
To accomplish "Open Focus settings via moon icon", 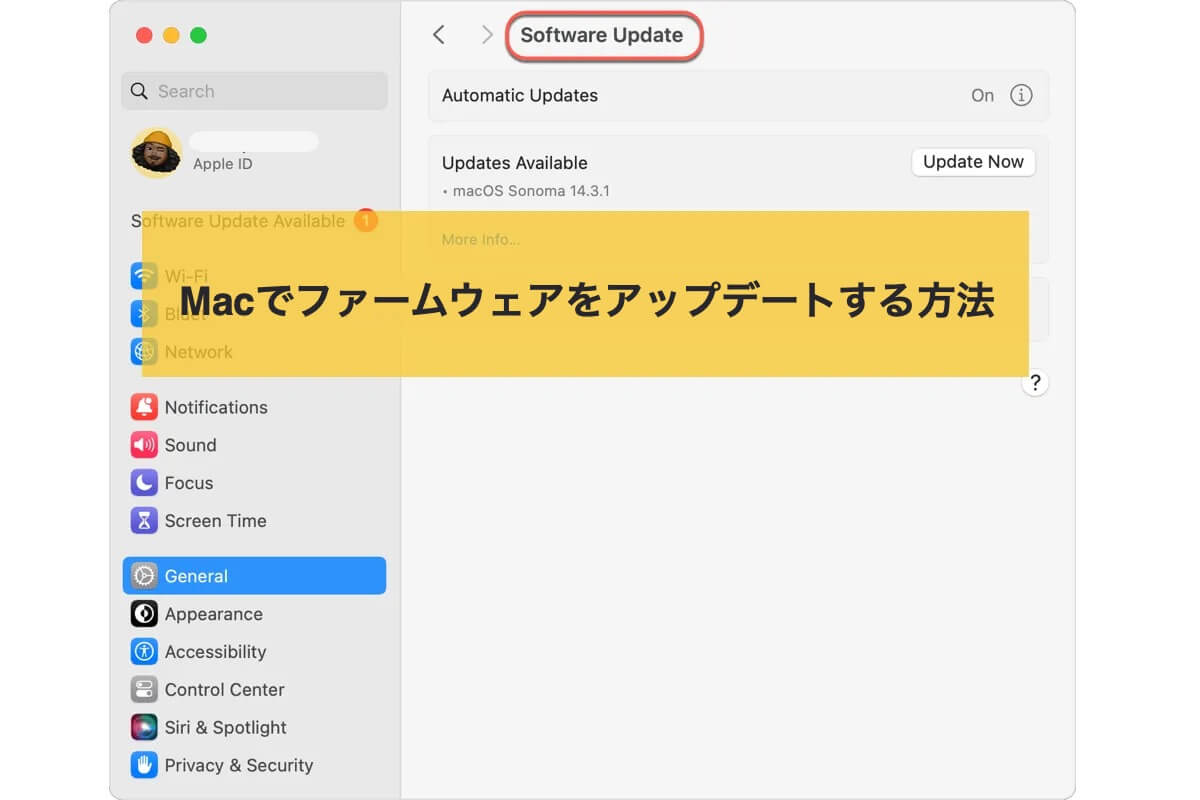I will tap(144, 483).
